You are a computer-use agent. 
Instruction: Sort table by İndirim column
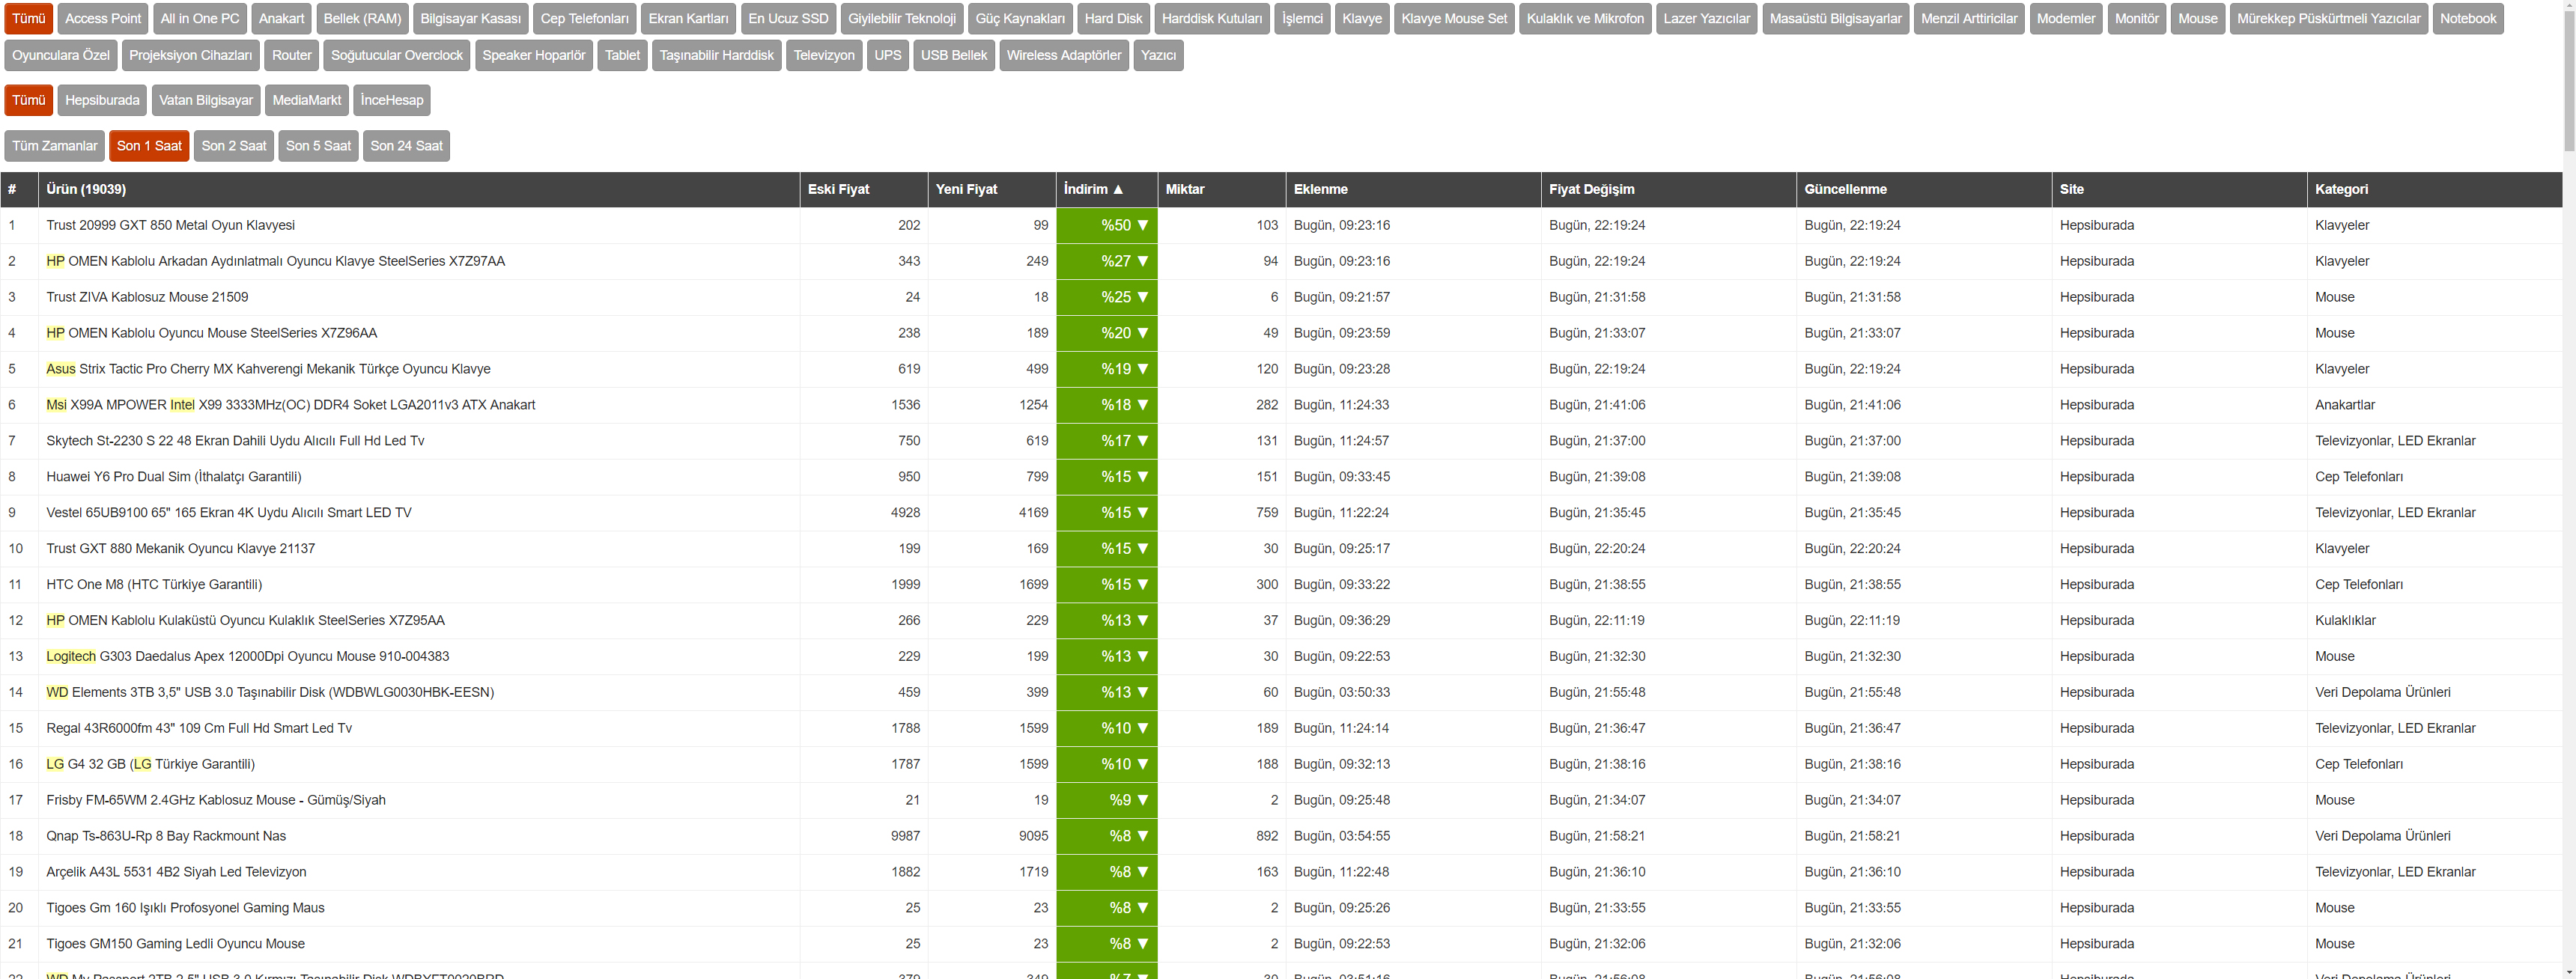coord(1106,189)
